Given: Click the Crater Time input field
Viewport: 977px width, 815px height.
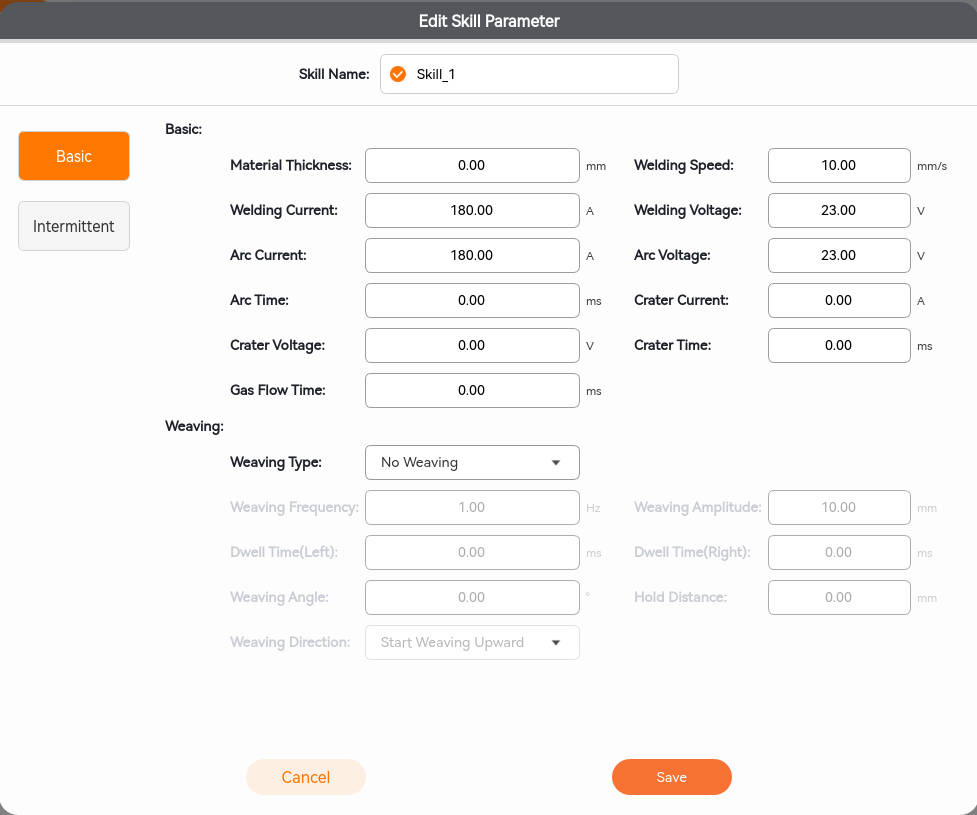Looking at the screenshot, I should click(838, 345).
